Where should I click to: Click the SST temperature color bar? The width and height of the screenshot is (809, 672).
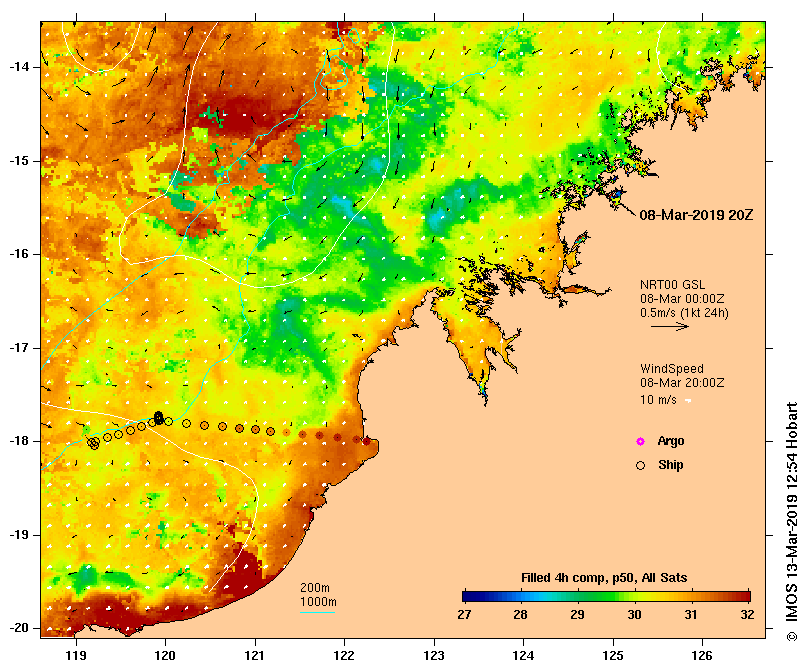[x=606, y=597]
